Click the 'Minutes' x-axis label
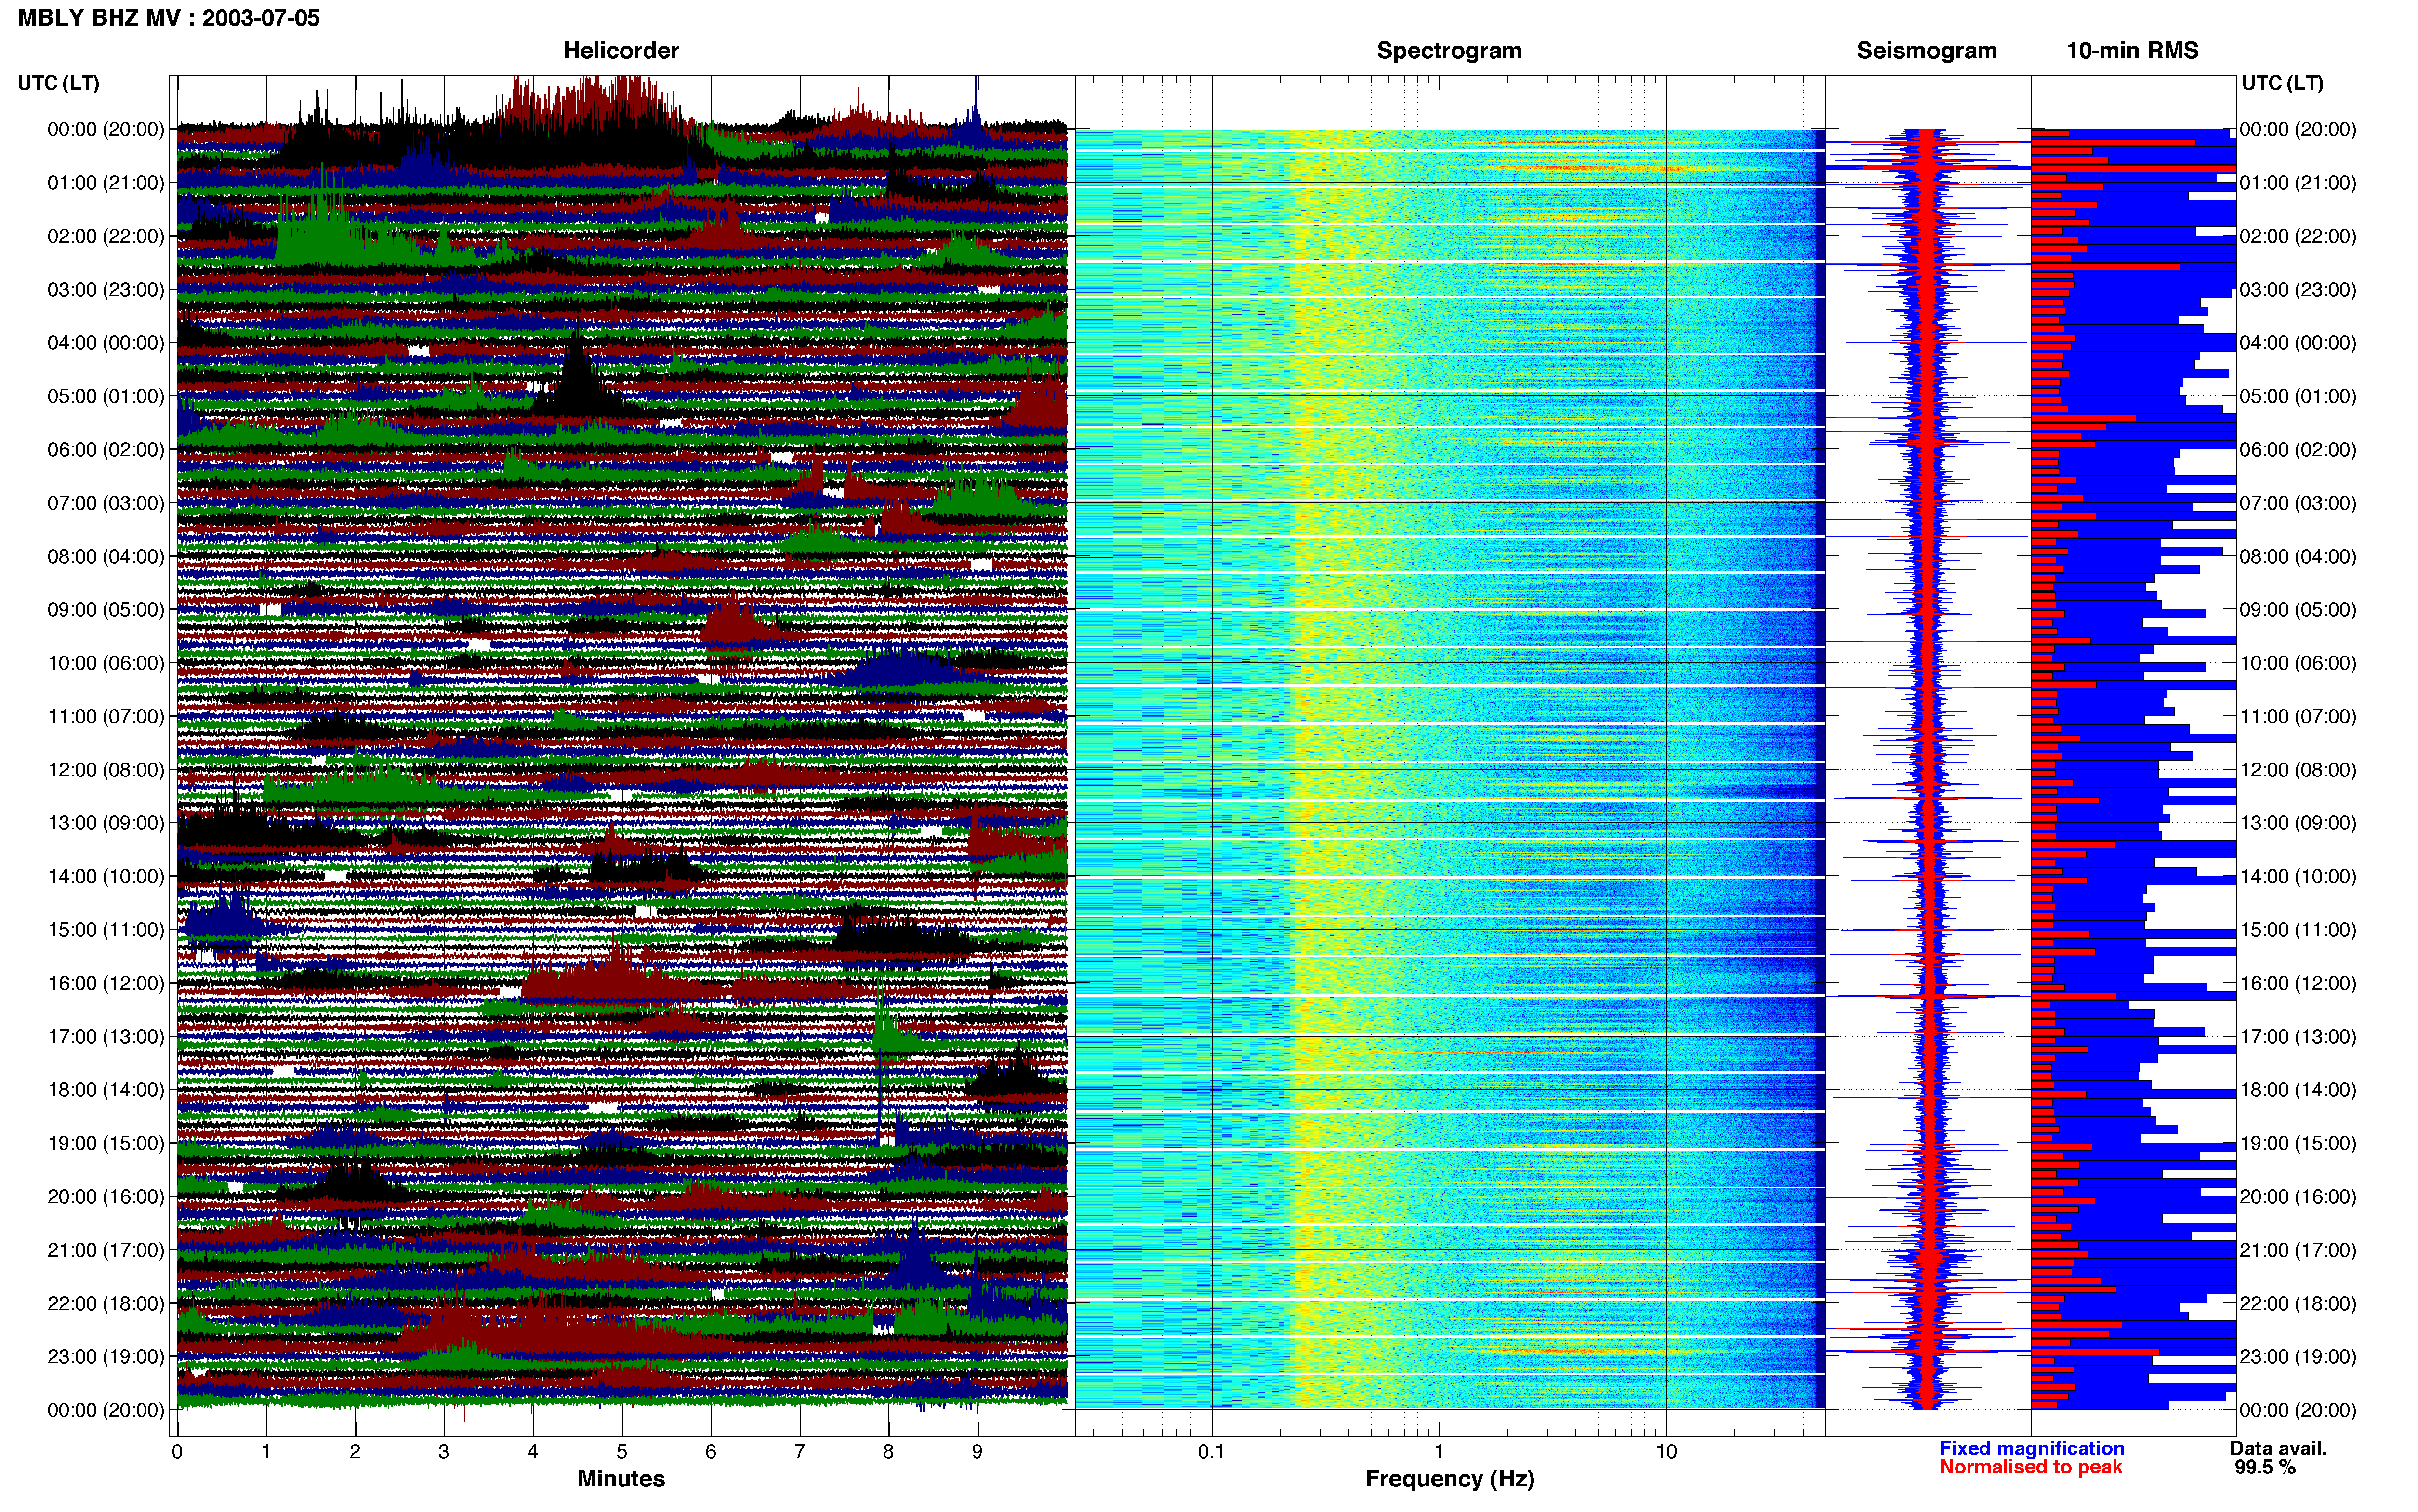Image resolution: width=2418 pixels, height=1512 pixels. coord(621,1478)
